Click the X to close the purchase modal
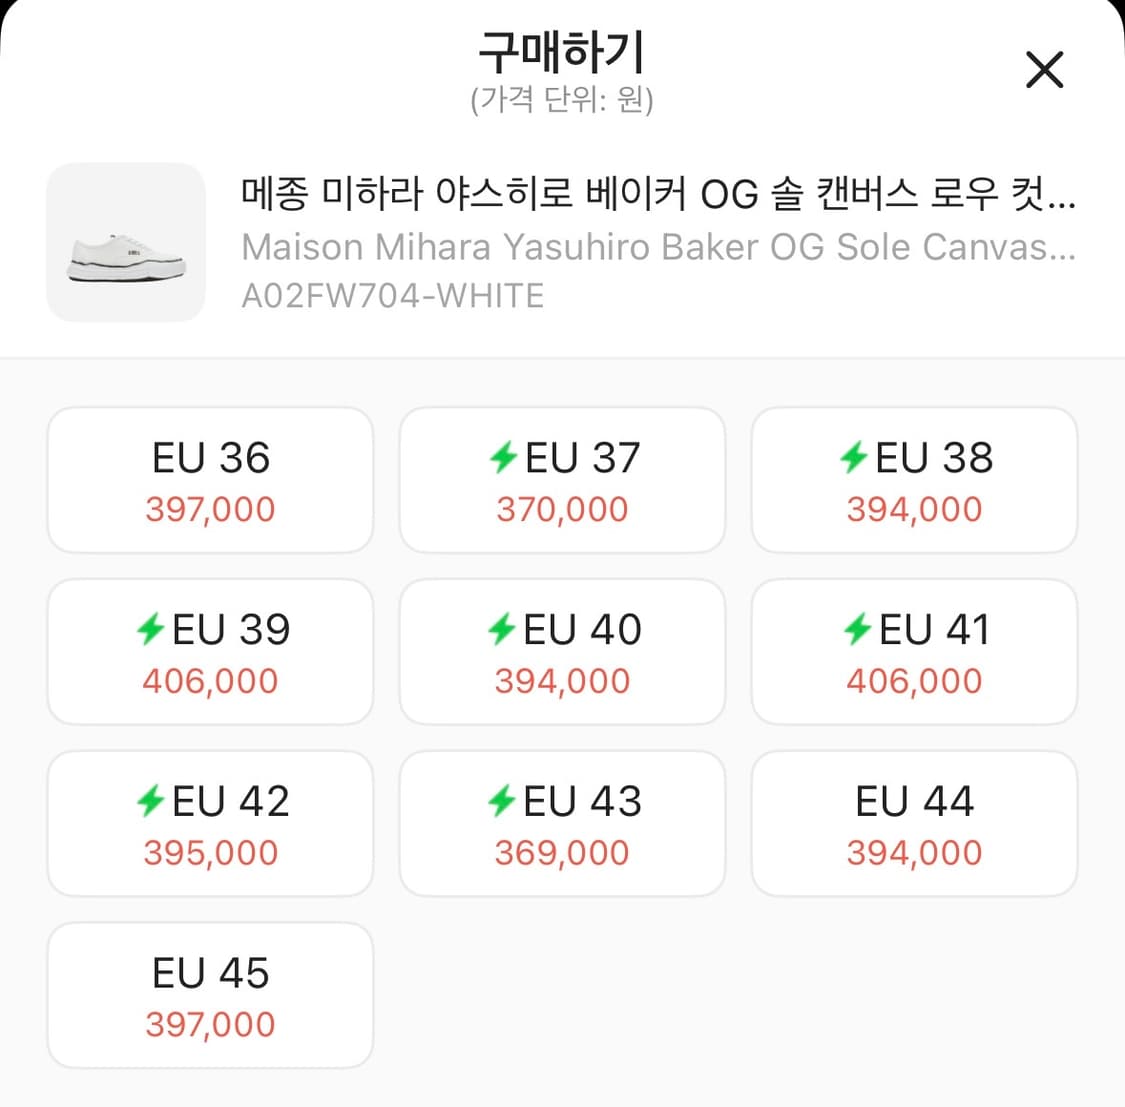1125x1107 pixels. pyautogui.click(x=1044, y=70)
